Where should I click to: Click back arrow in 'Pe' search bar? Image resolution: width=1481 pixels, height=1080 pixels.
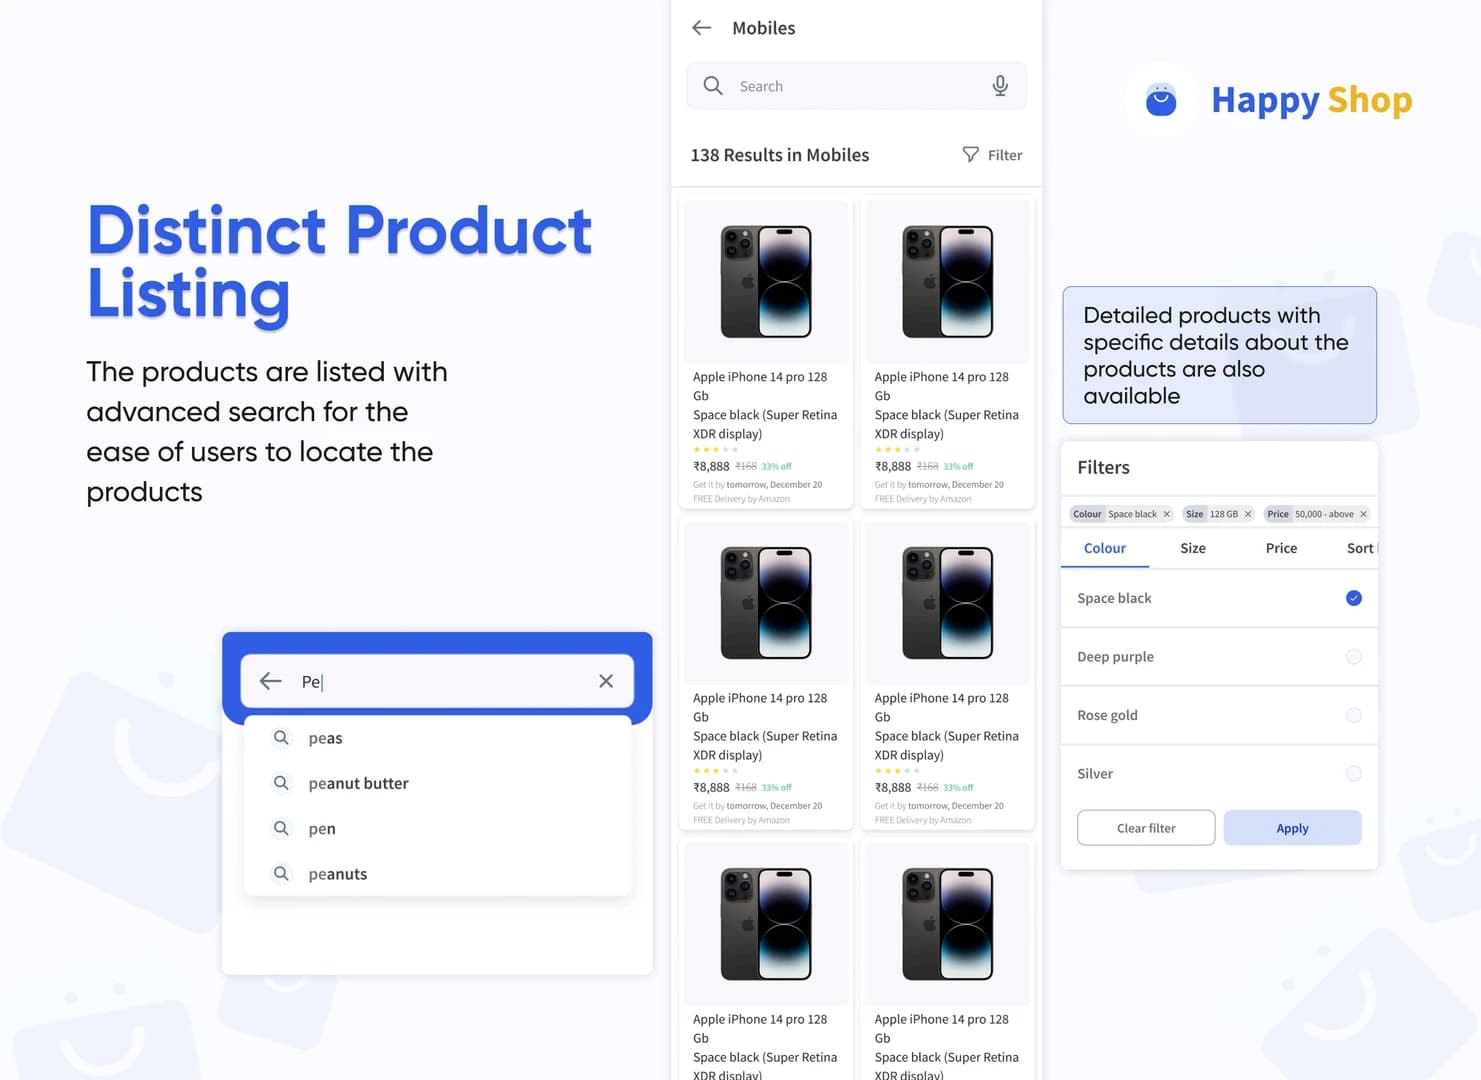coord(271,681)
